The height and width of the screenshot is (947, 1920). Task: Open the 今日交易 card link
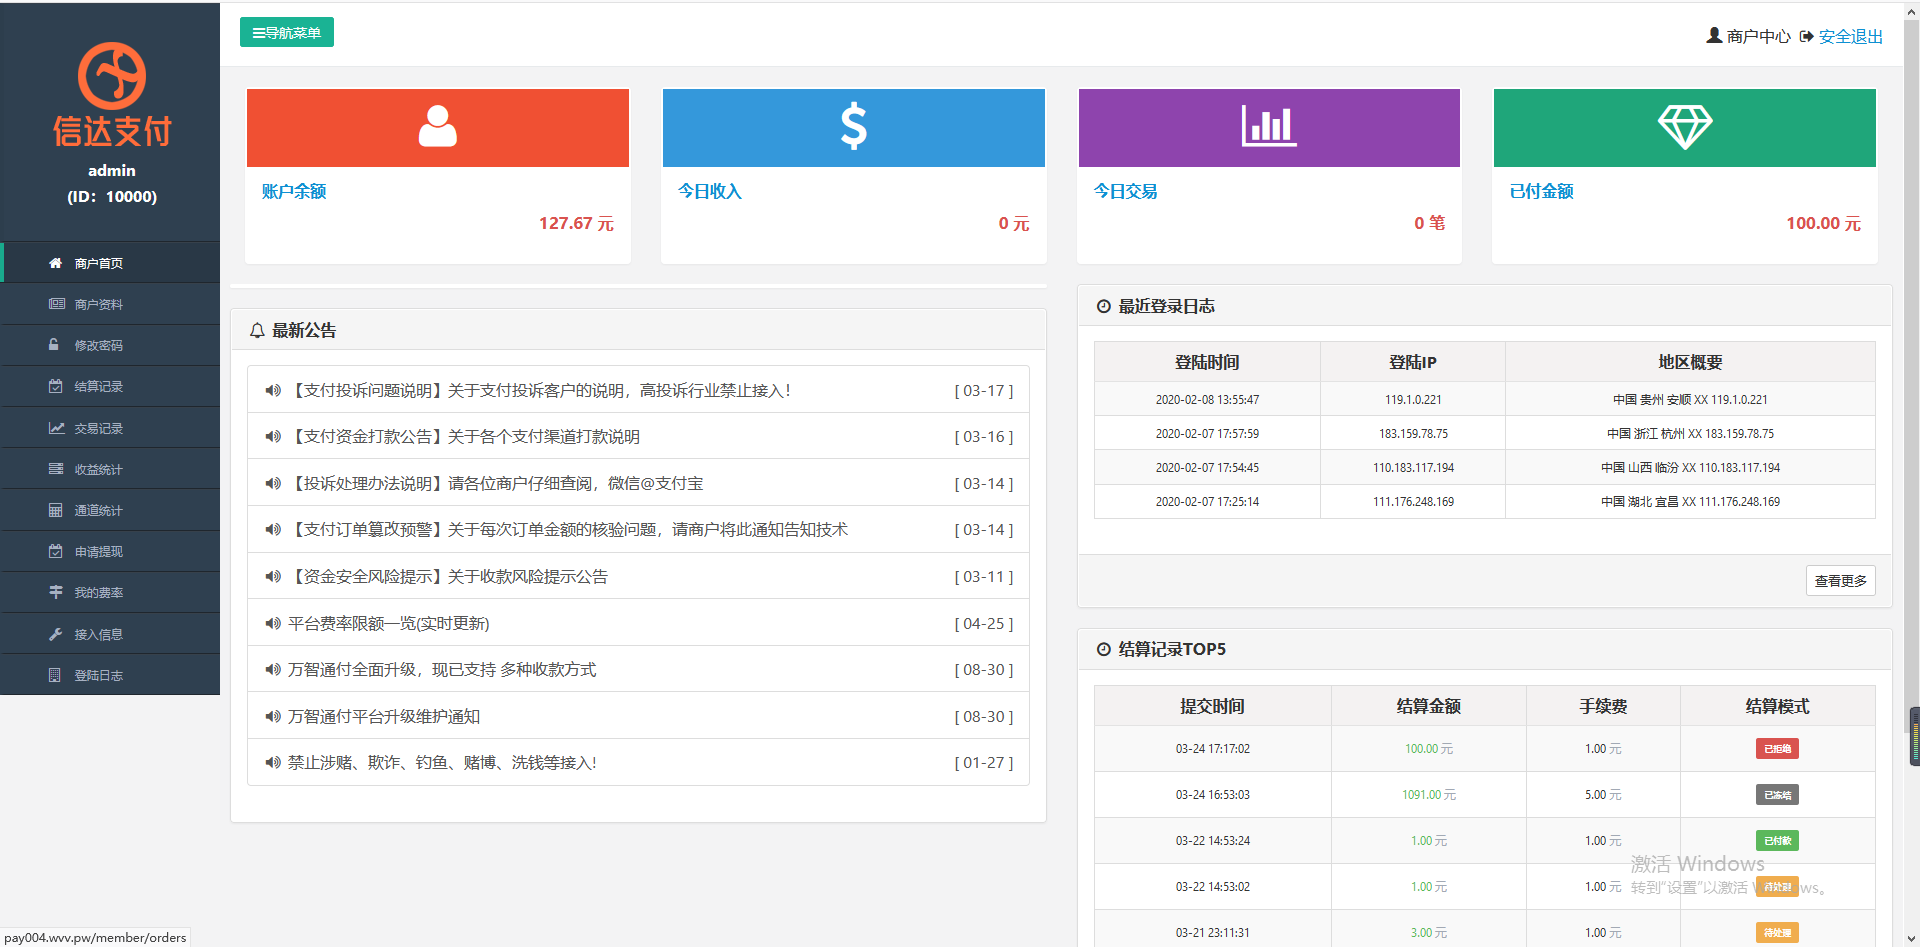[1126, 191]
